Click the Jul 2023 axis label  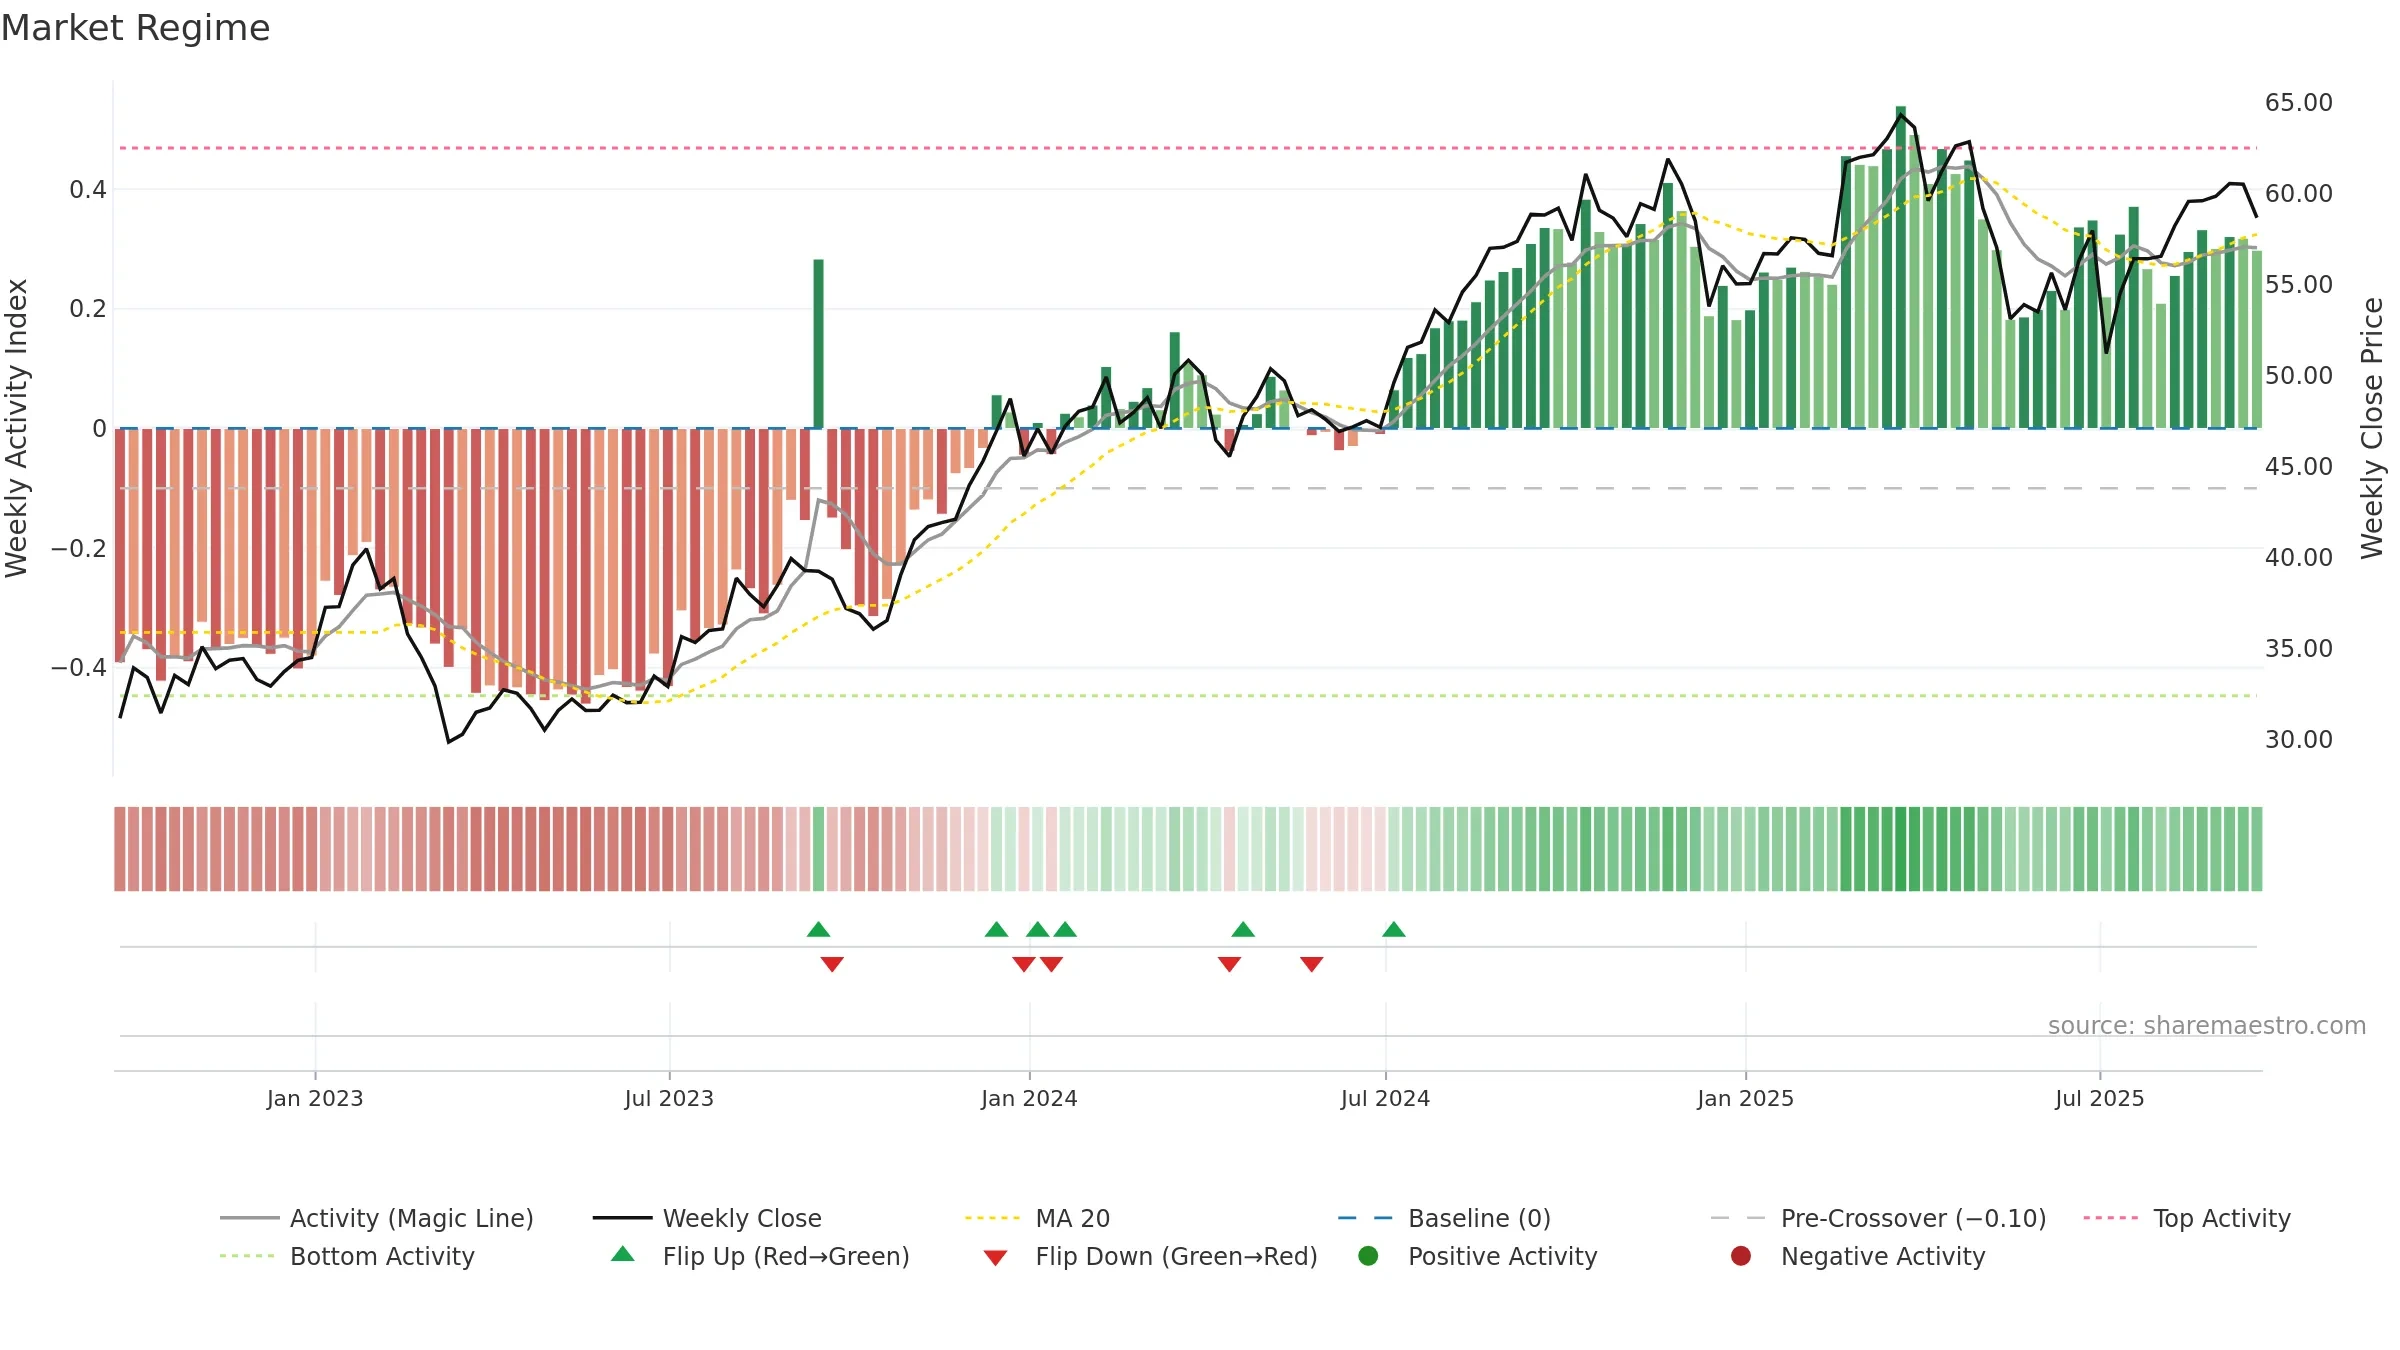669,1098
